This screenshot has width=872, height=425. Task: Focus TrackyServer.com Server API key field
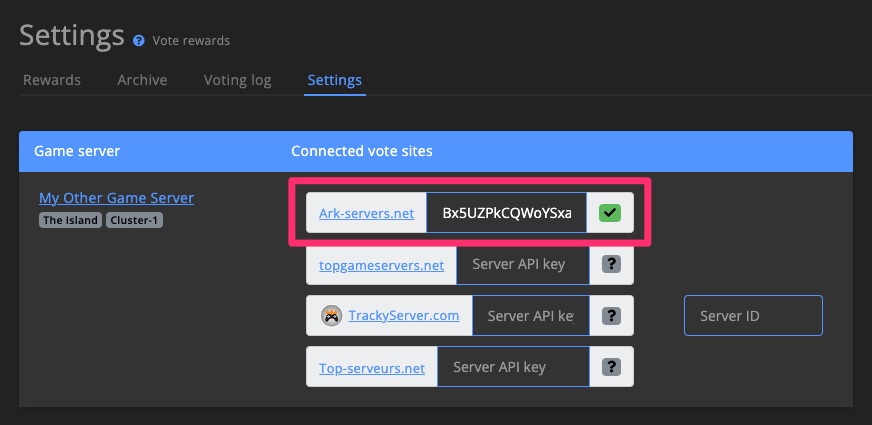[x=531, y=315]
